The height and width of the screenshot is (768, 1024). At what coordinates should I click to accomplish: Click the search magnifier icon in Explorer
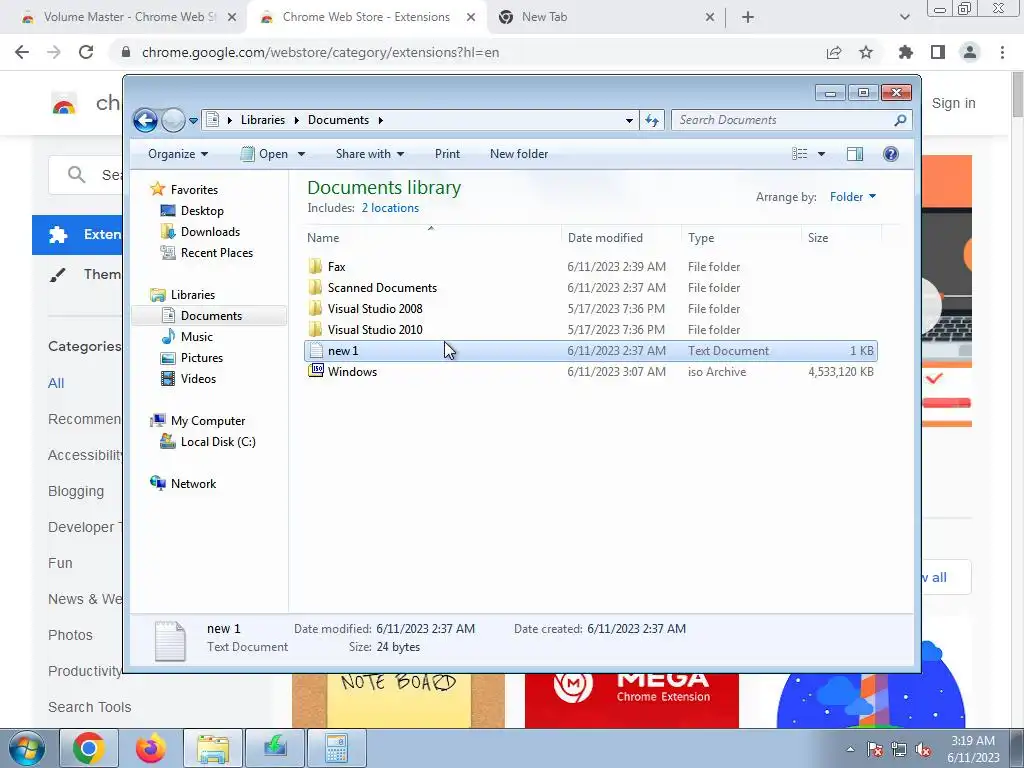pyautogui.click(x=901, y=120)
